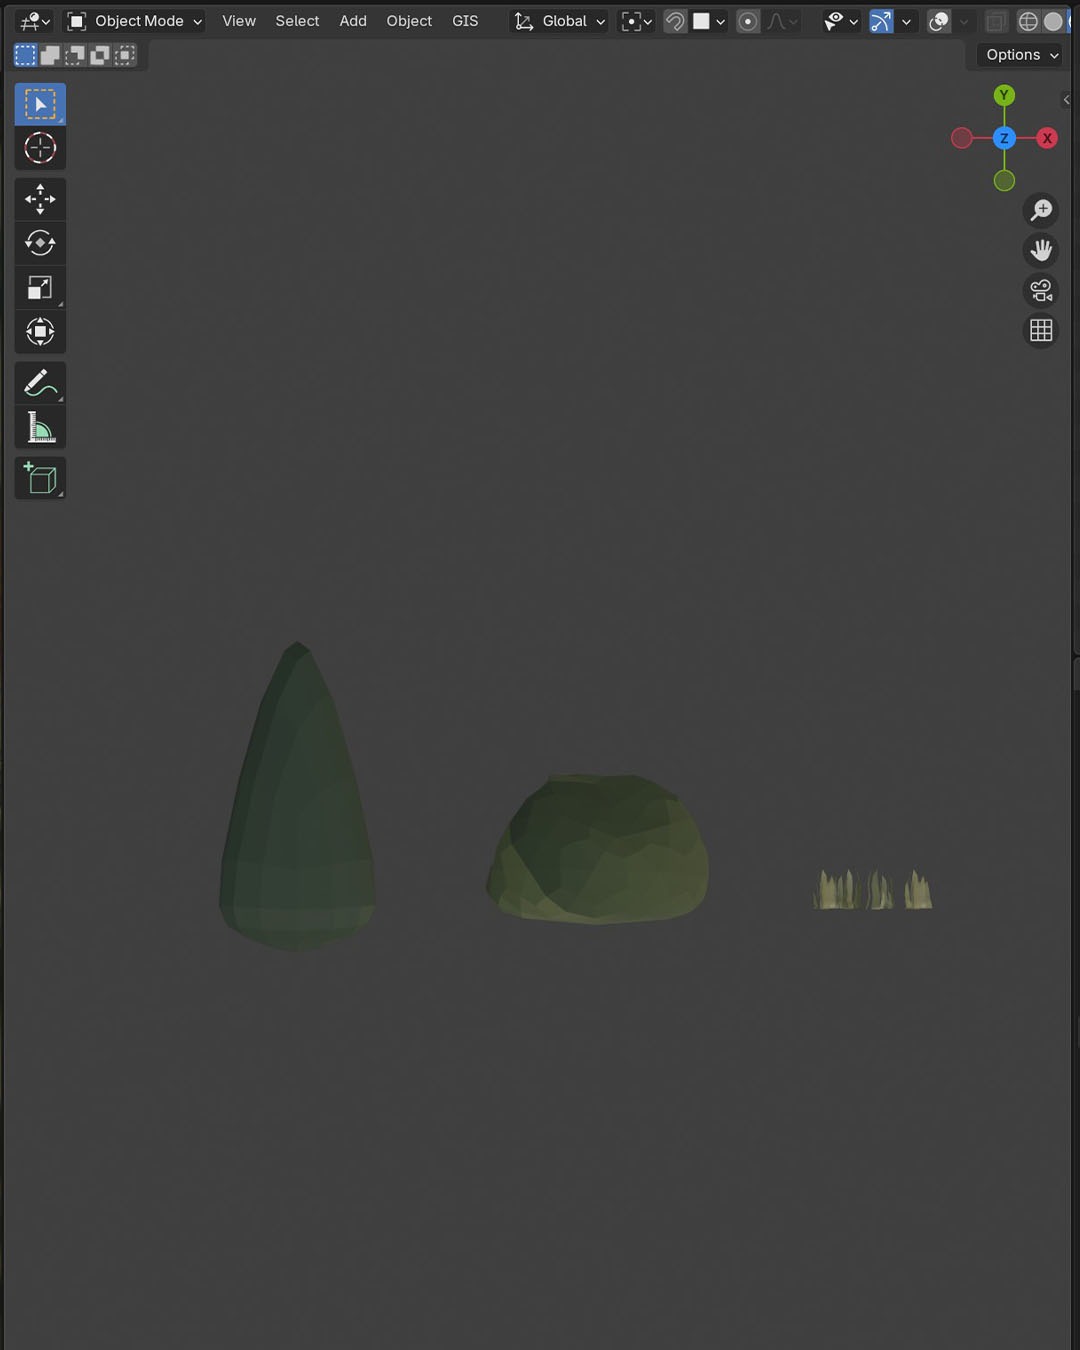The height and width of the screenshot is (1350, 1080).
Task: Open the View menu
Action: [x=239, y=21]
